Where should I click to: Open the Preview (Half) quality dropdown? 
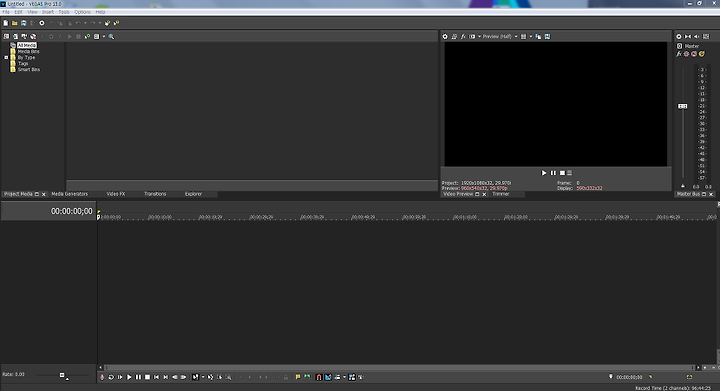(500, 36)
